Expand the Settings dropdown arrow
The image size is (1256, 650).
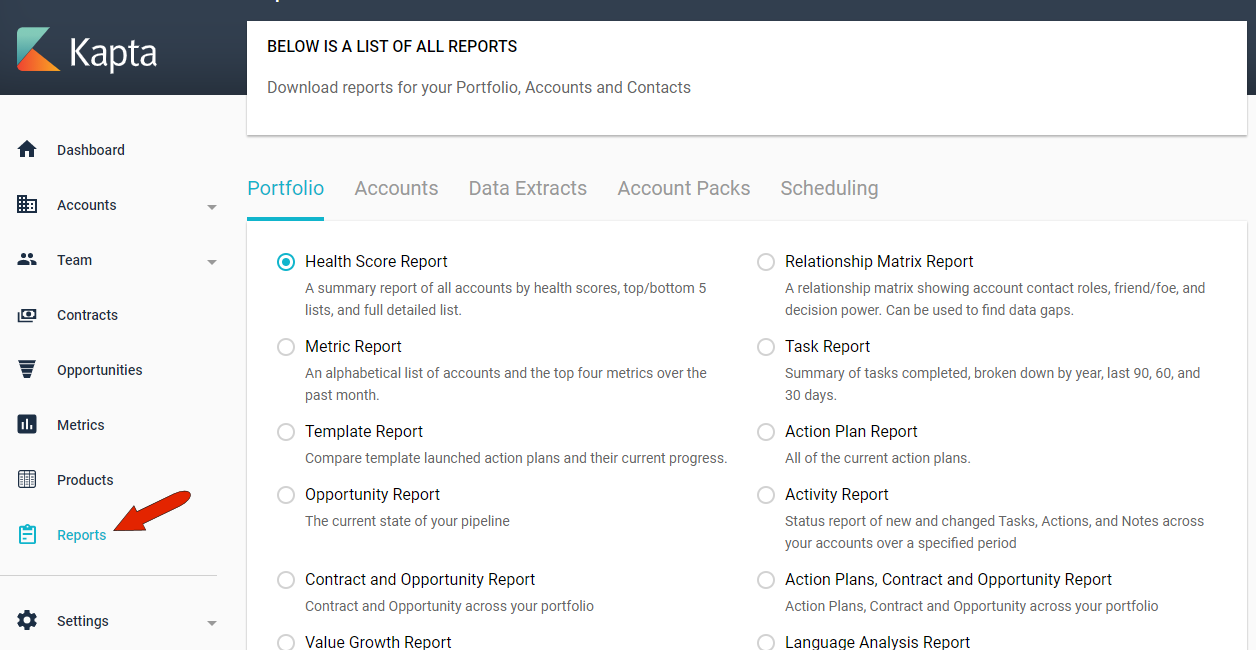tap(211, 623)
